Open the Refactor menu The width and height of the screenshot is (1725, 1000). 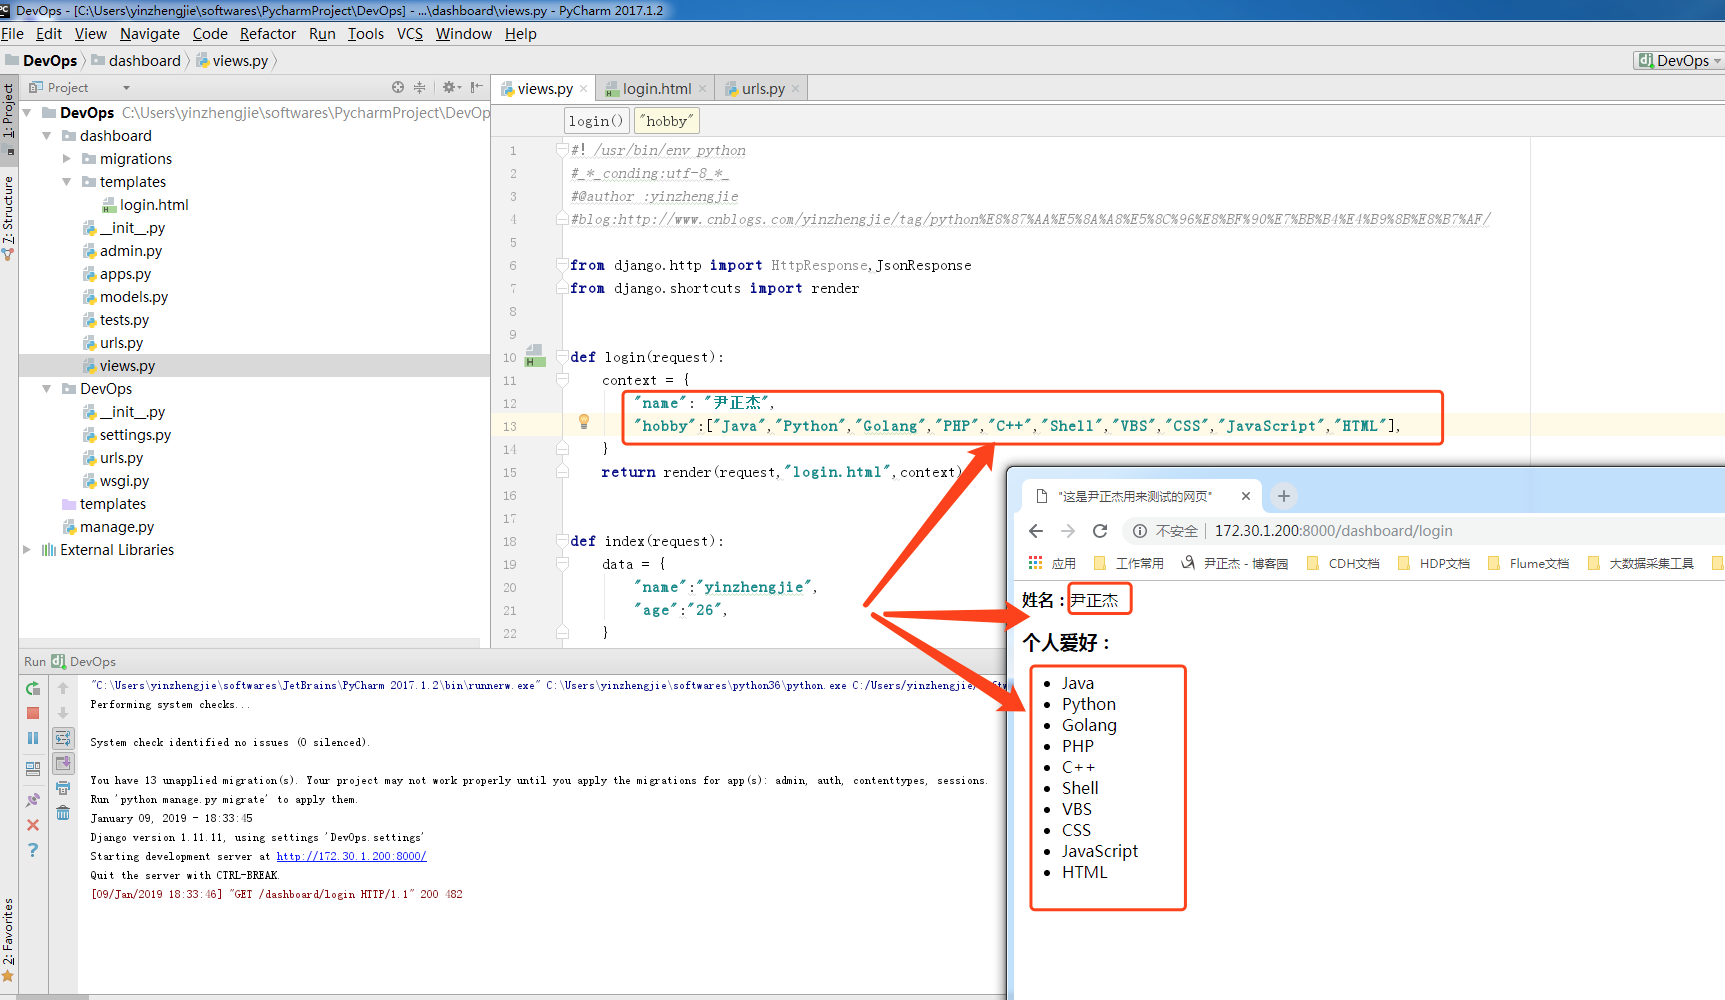(x=267, y=34)
